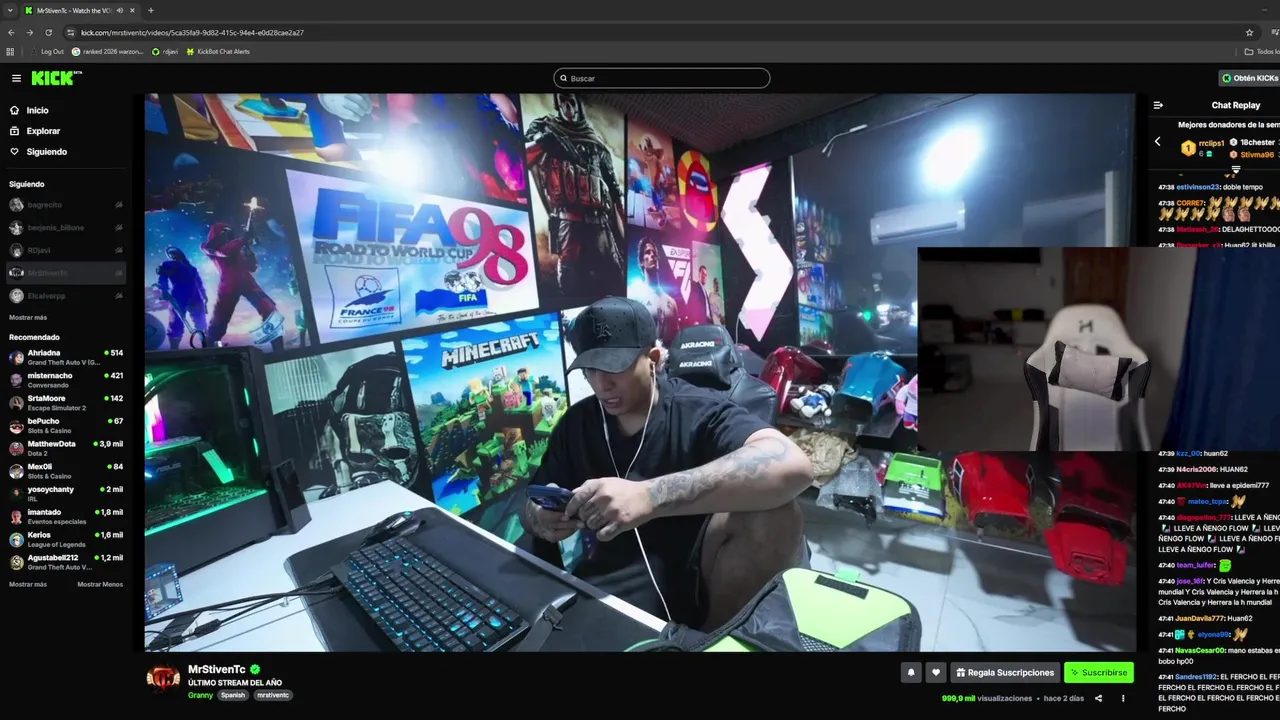Open benjenis_billone followed channel

[65, 228]
